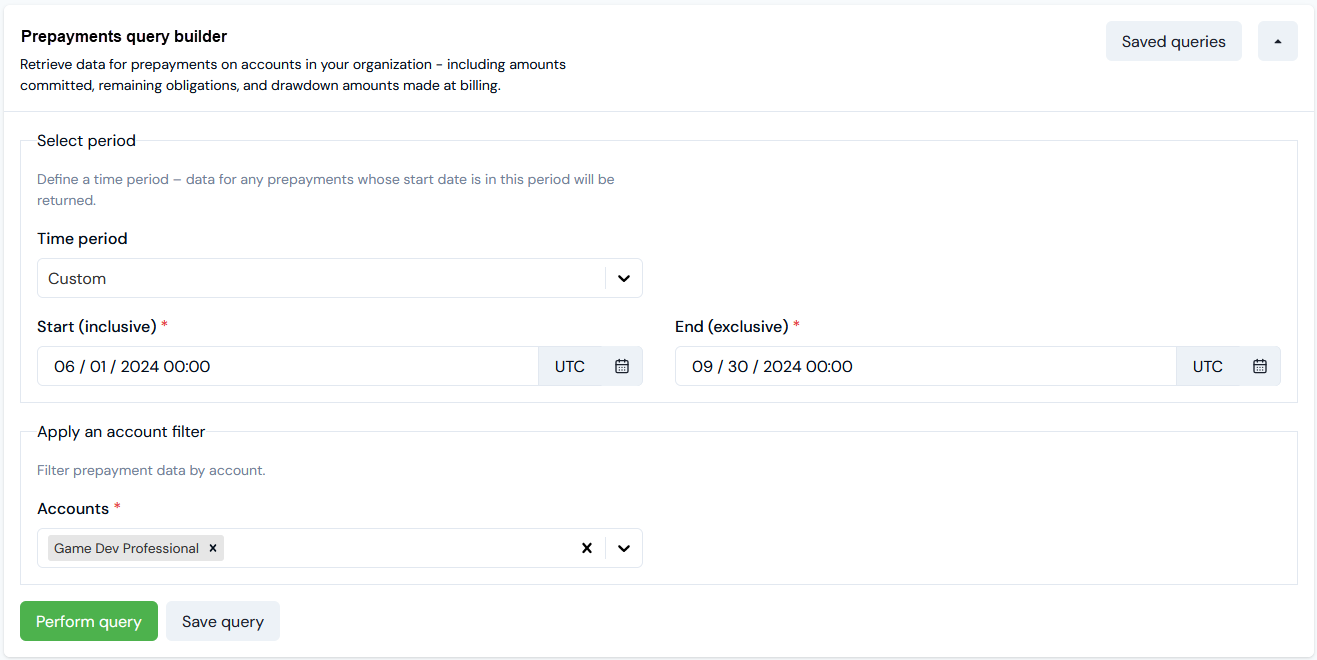This screenshot has height=660, width=1317.
Task: Click the year portion of the End date
Action: (782, 366)
